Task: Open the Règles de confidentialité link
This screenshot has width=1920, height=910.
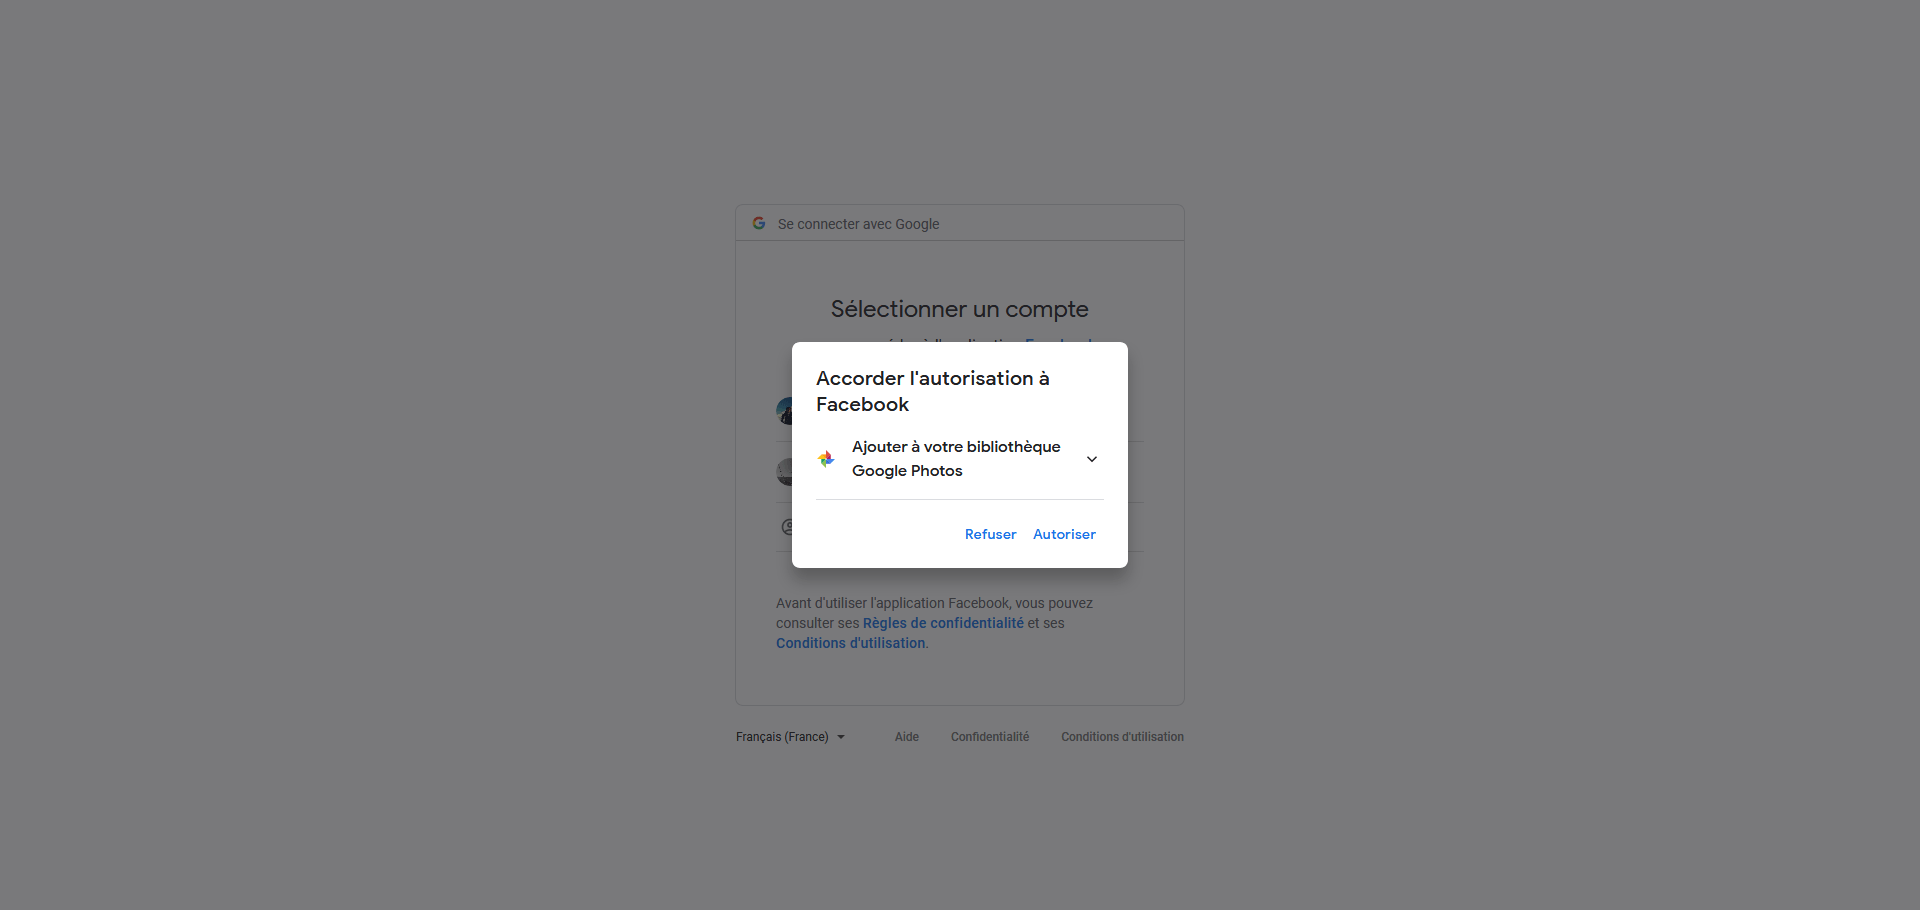Action: click(x=943, y=623)
